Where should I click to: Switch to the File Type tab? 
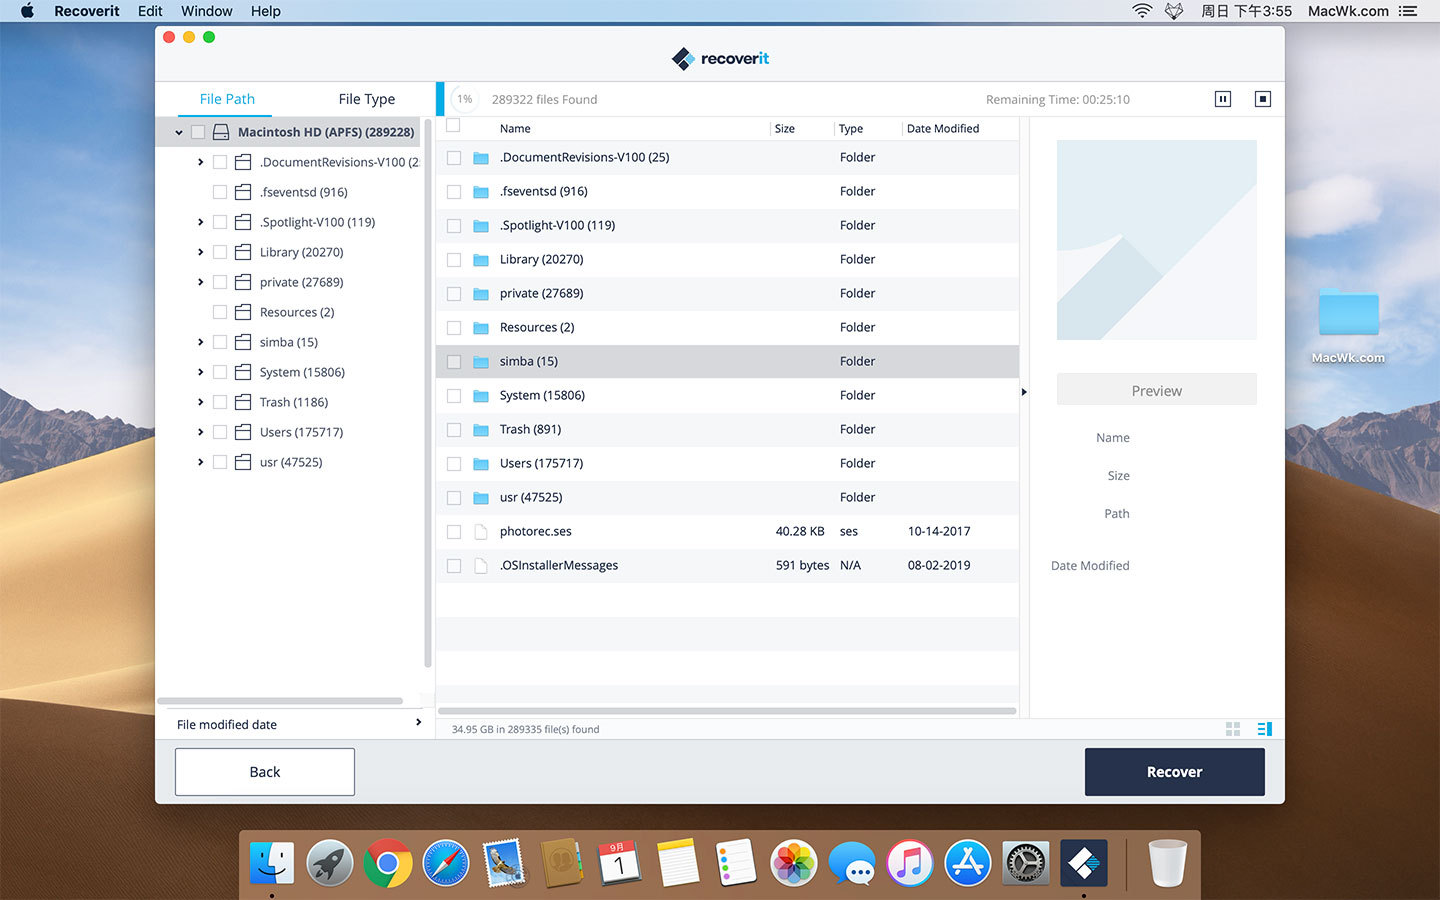tap(366, 99)
